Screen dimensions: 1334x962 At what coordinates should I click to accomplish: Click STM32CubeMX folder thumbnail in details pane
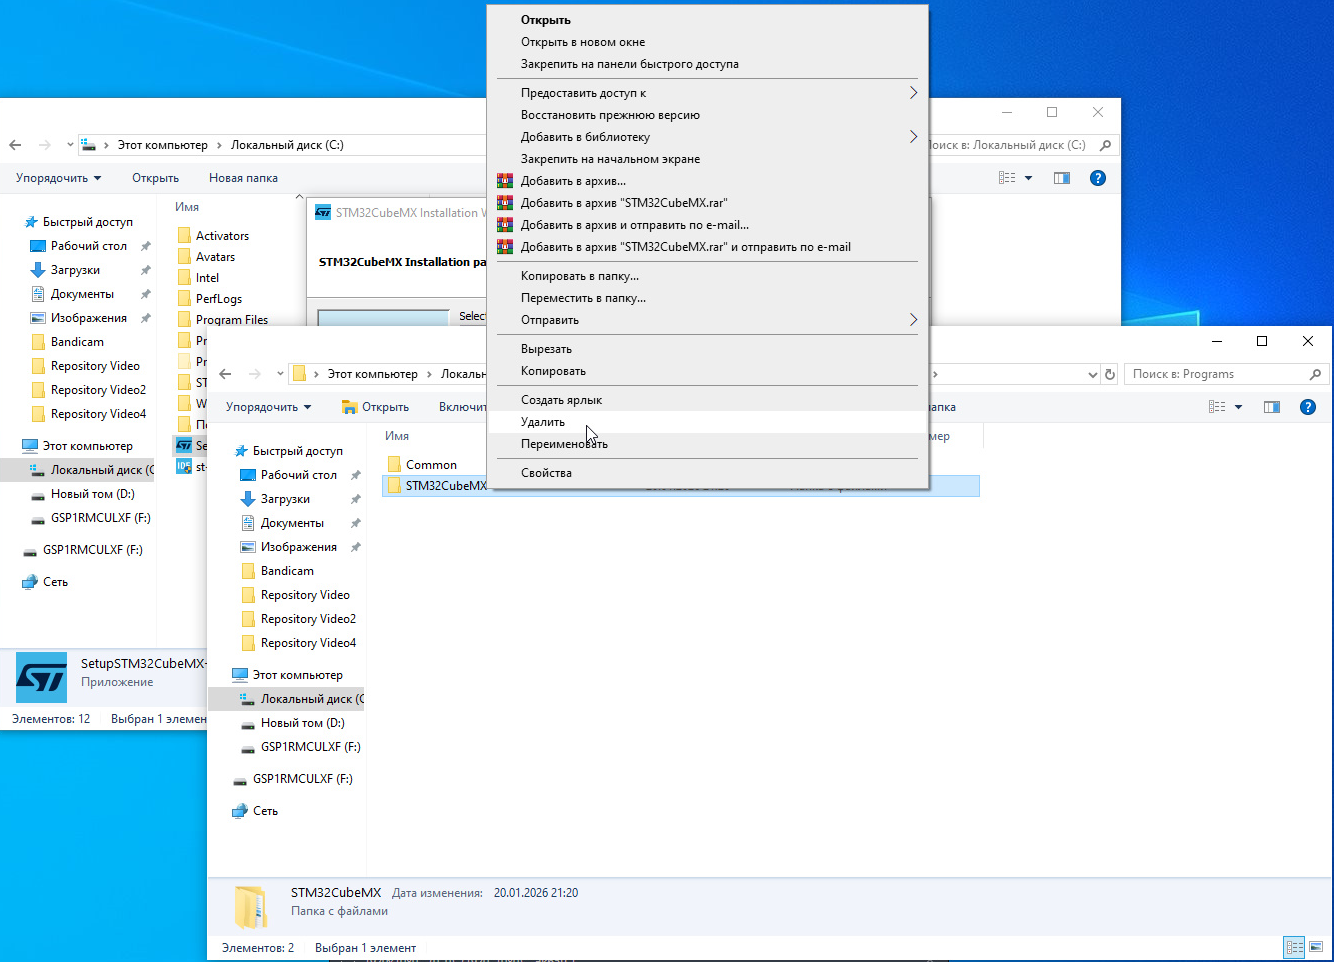click(251, 905)
